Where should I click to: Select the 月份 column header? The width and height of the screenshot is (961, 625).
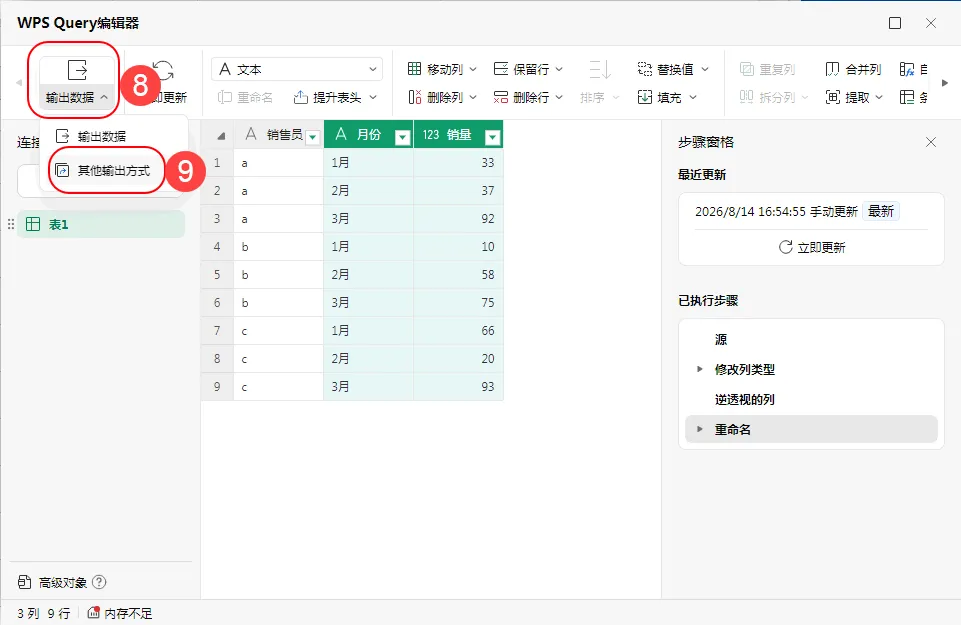(368, 135)
